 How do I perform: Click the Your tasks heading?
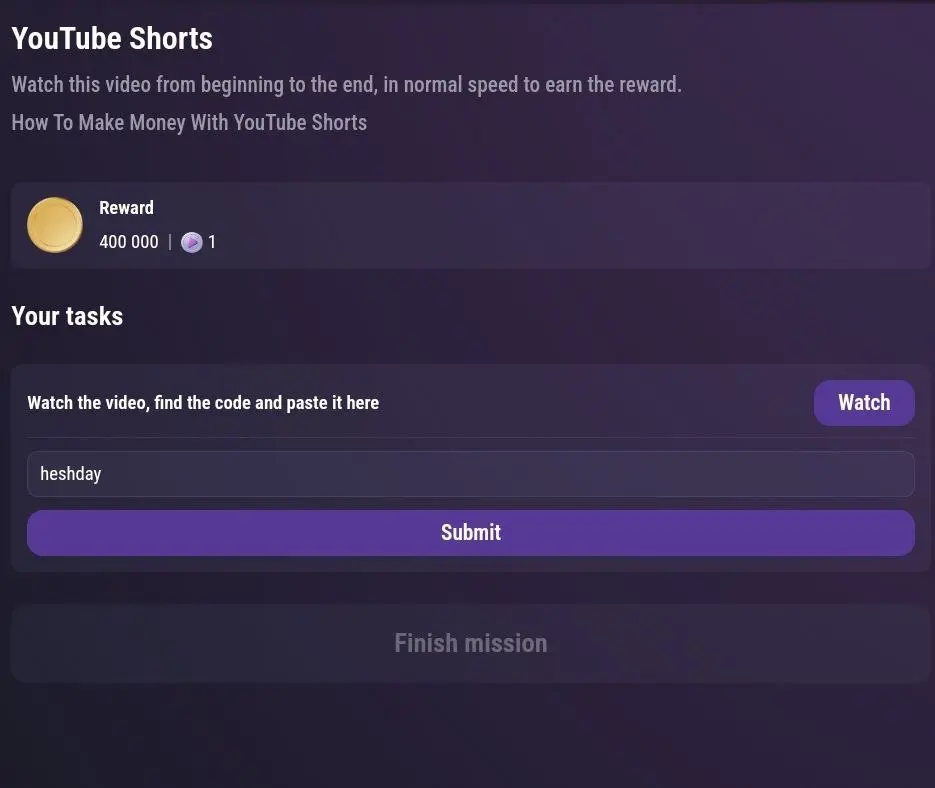pos(67,316)
